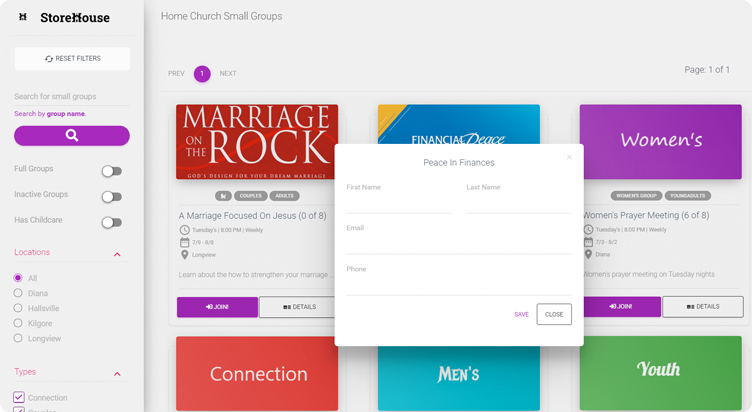
Task: Join the Women's Prayer Meeting group
Action: pyautogui.click(x=622, y=306)
